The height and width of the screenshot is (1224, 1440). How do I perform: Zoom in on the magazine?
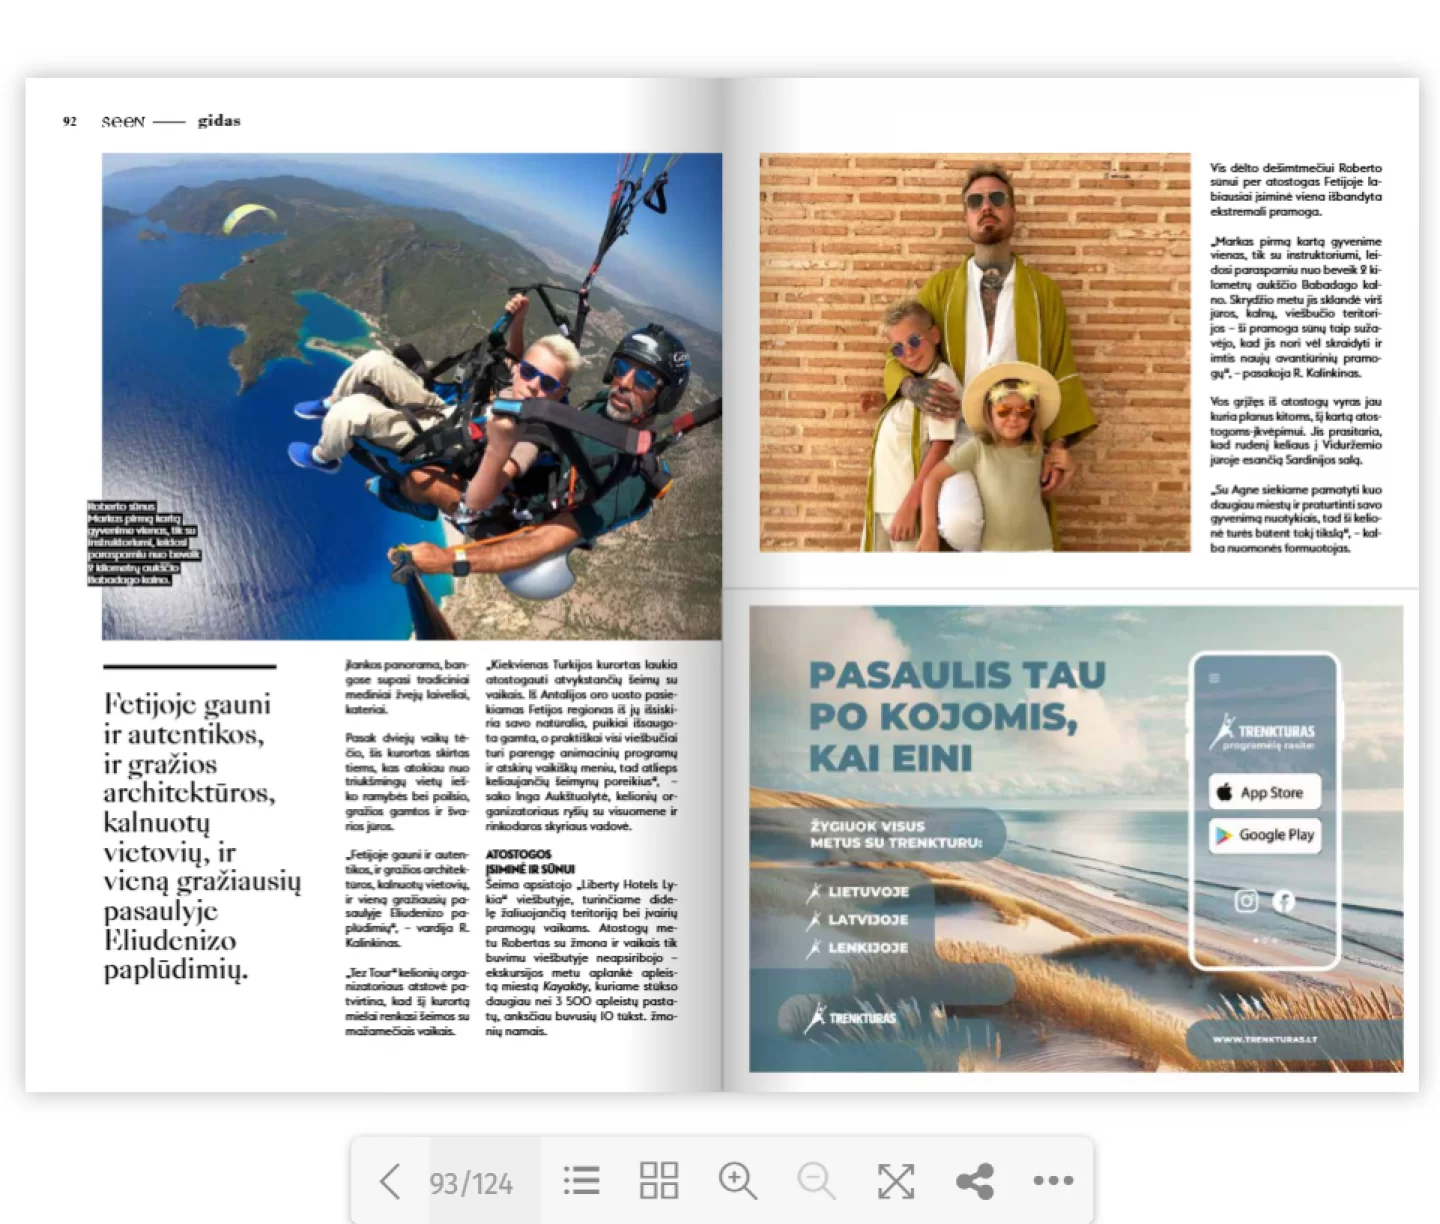tap(737, 1181)
